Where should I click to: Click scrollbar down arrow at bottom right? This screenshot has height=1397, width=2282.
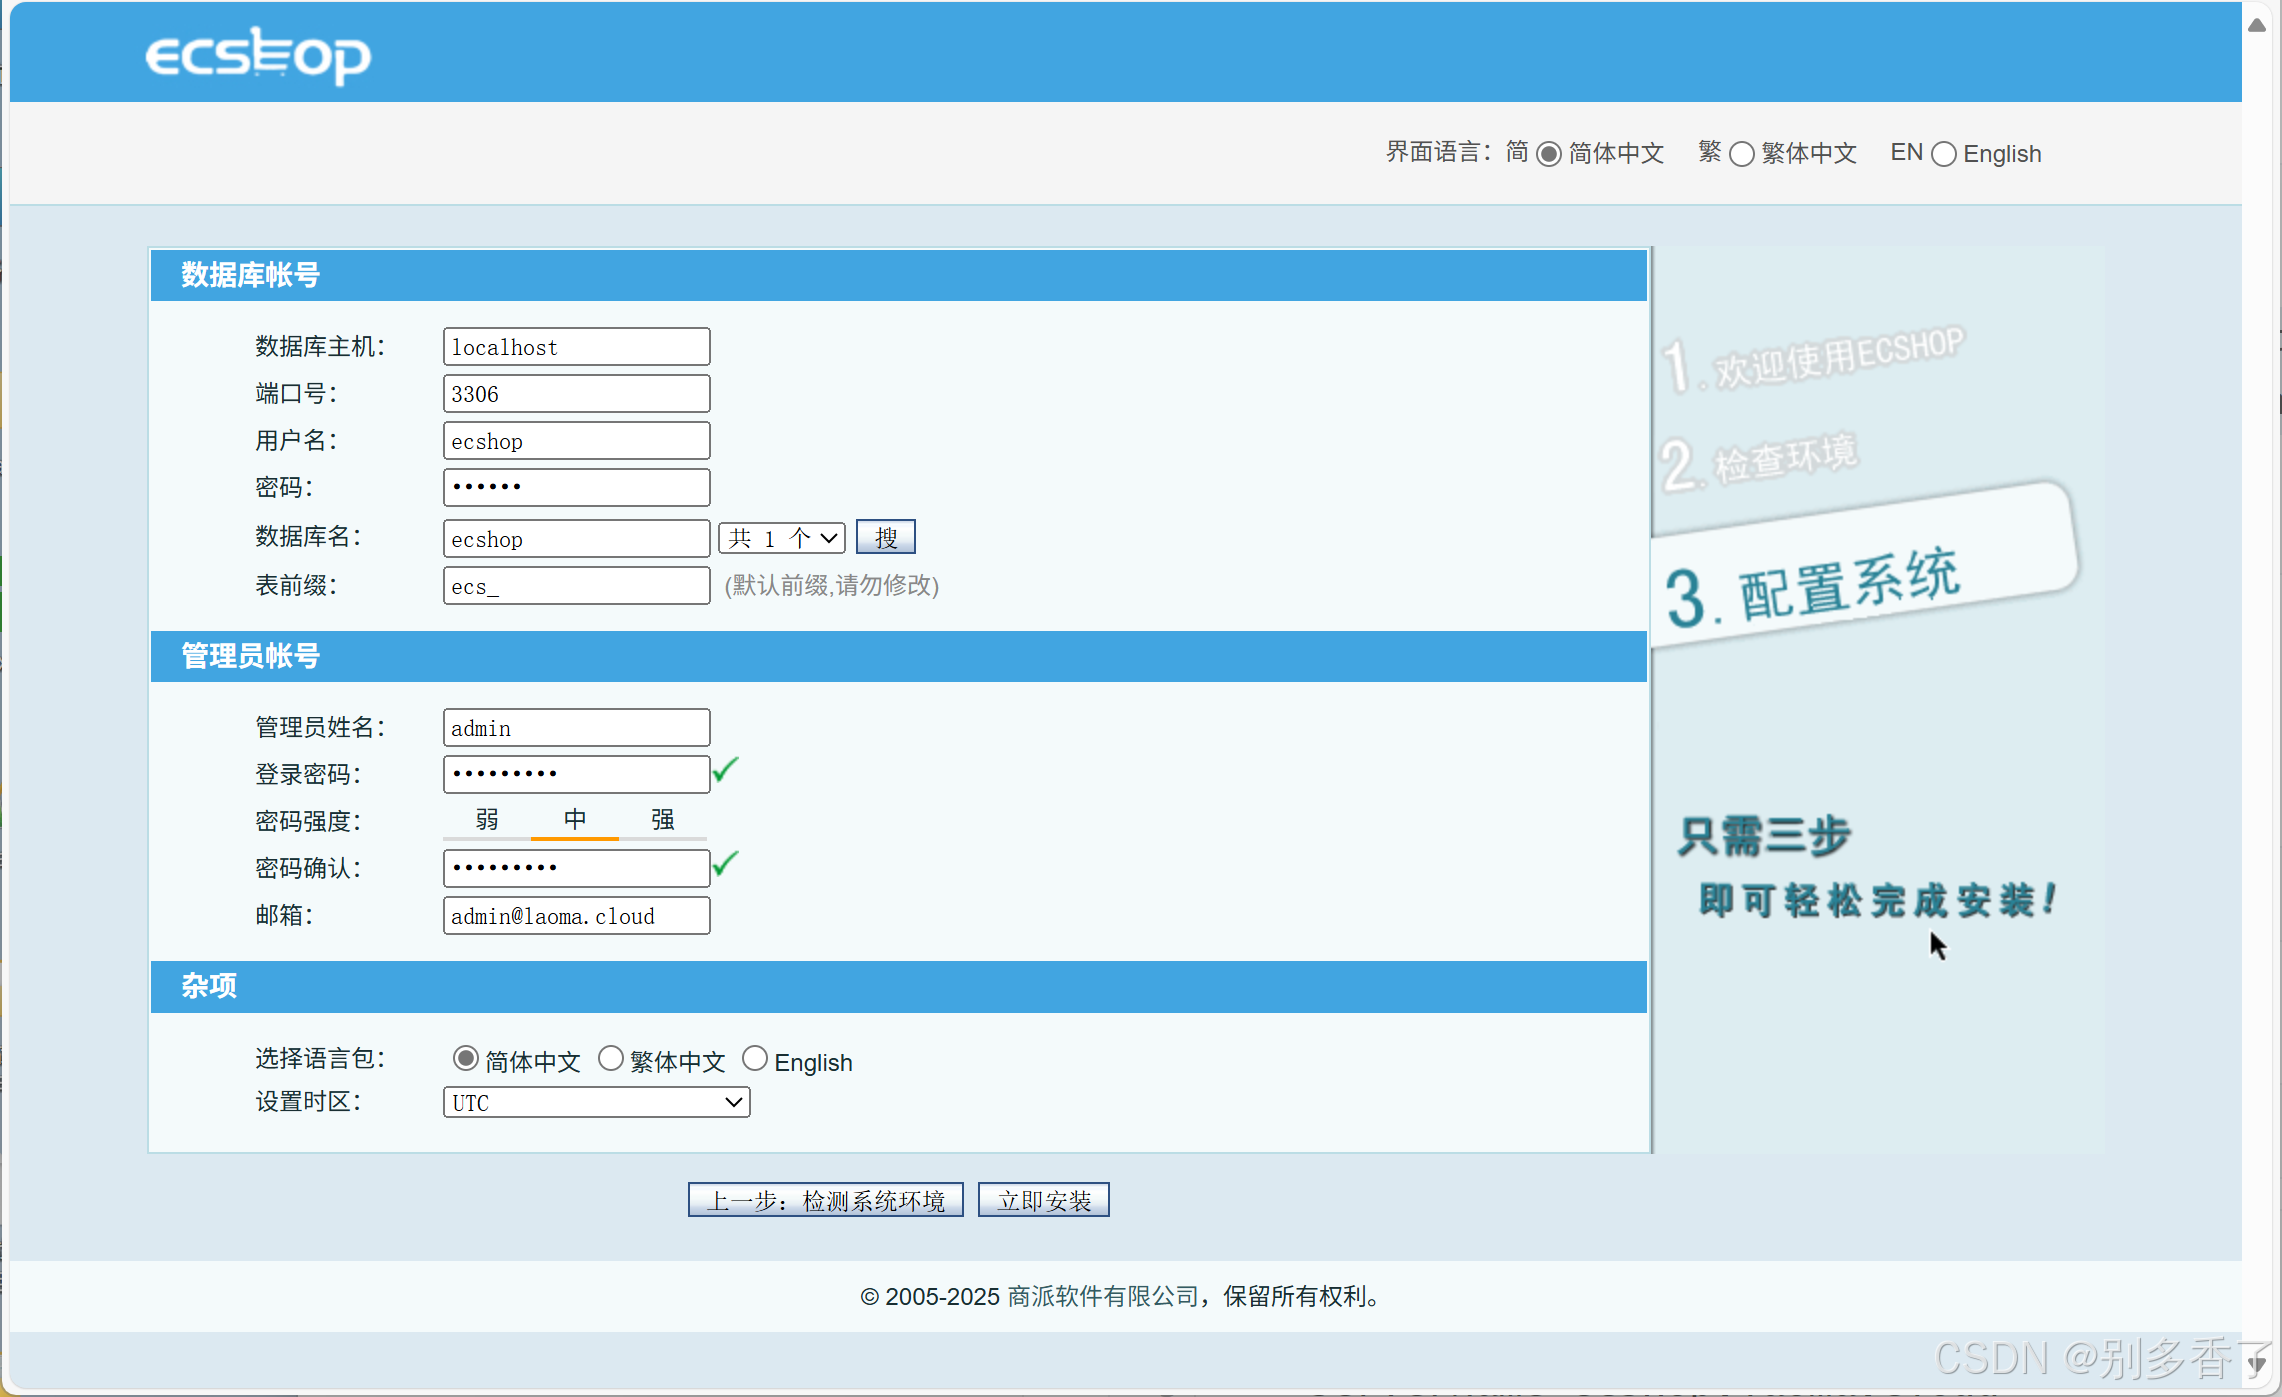coord(2257,1364)
